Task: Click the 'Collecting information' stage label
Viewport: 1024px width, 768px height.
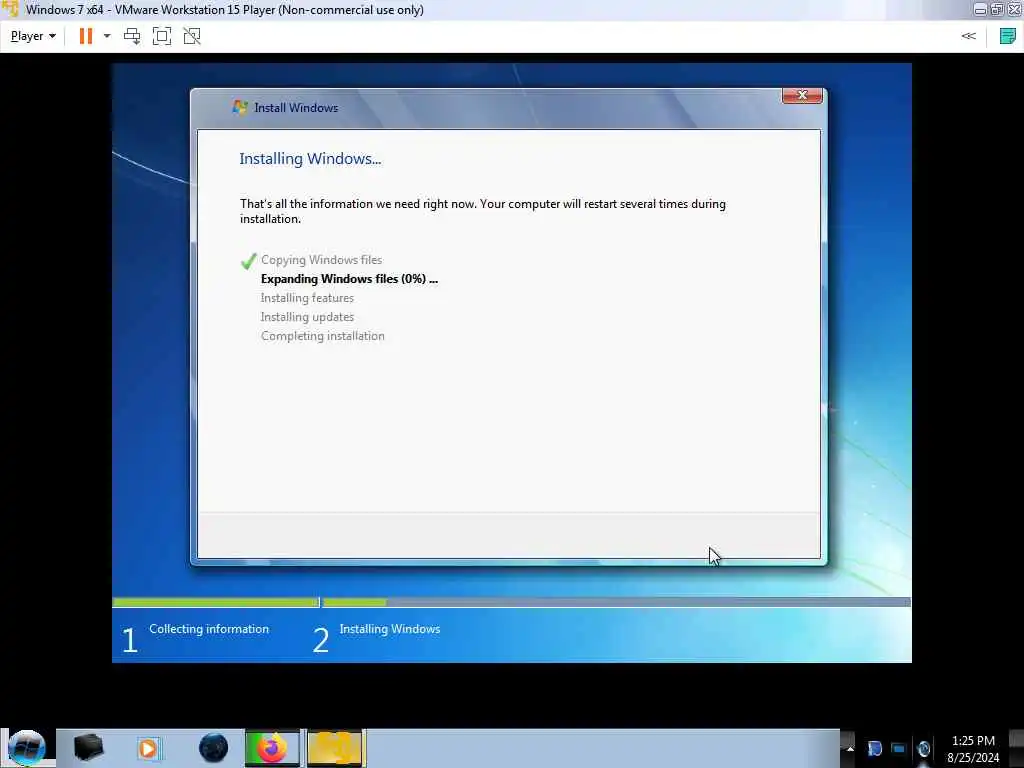Action: pyautogui.click(x=209, y=629)
